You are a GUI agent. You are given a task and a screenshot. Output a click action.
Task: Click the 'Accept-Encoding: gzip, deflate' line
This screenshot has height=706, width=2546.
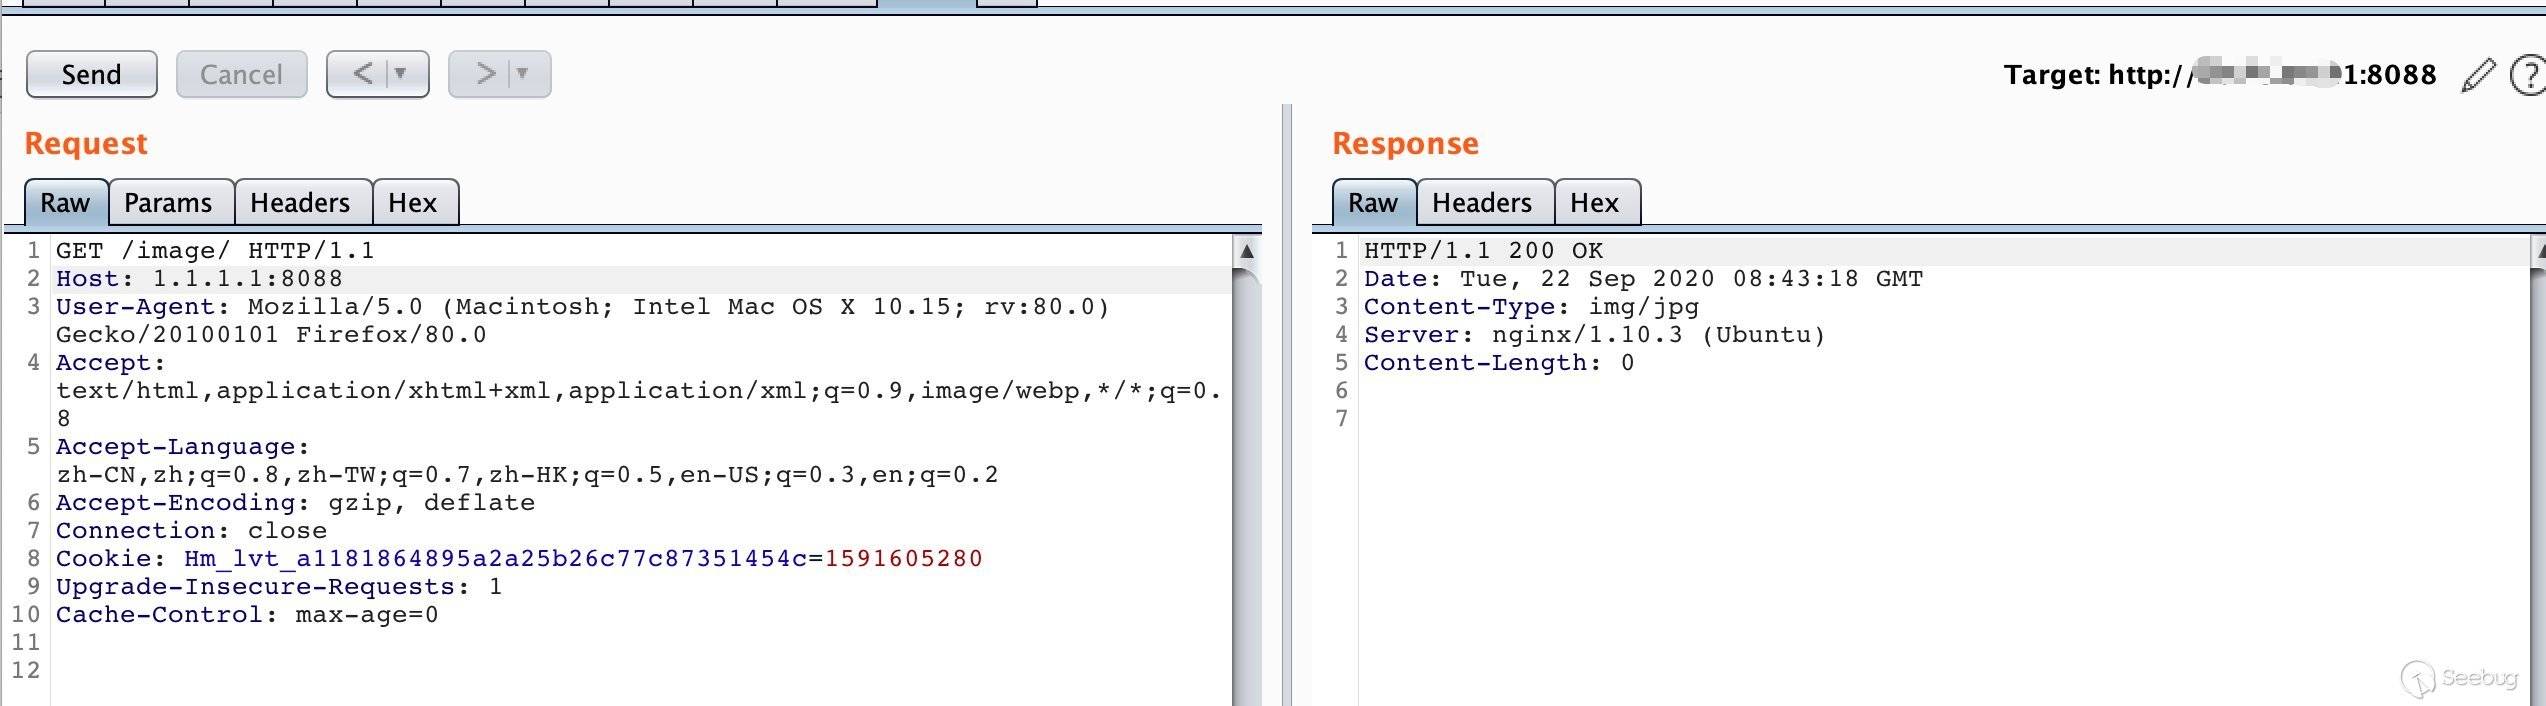(295, 503)
